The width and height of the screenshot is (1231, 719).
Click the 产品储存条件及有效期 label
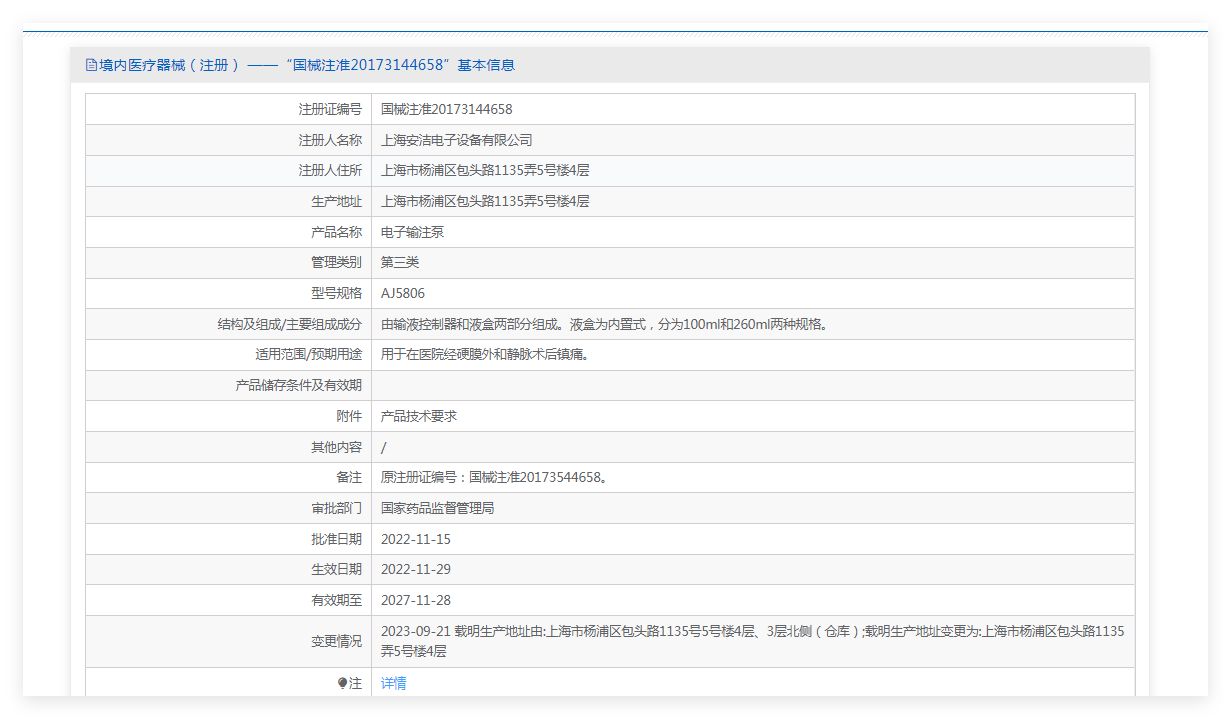299,385
